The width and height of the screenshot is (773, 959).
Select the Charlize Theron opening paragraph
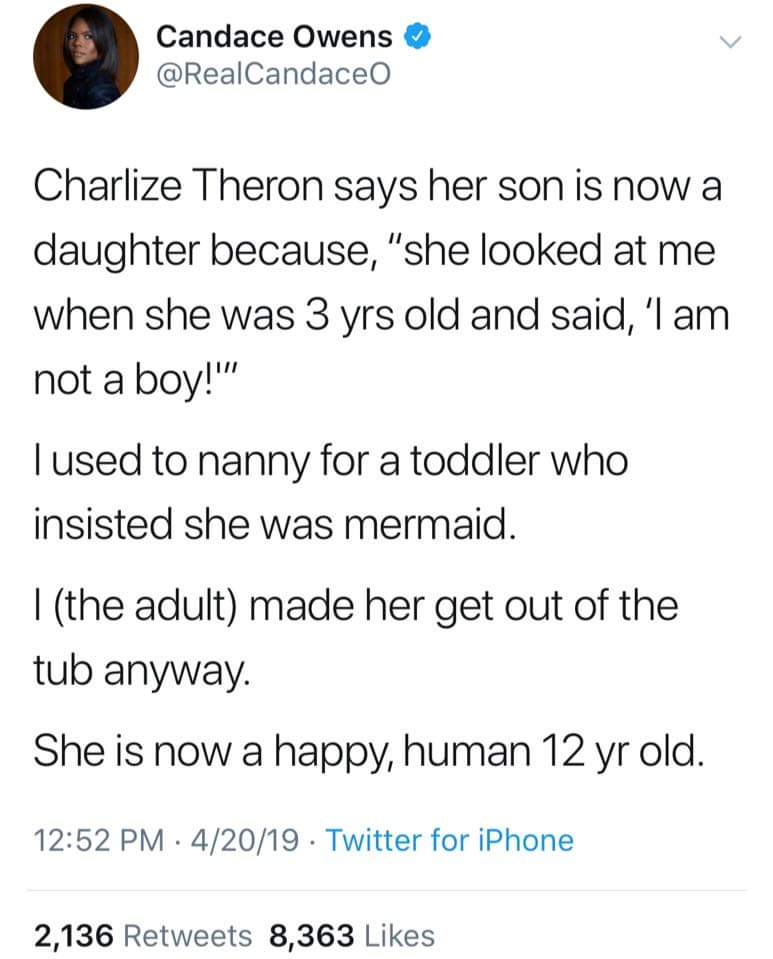[381, 283]
